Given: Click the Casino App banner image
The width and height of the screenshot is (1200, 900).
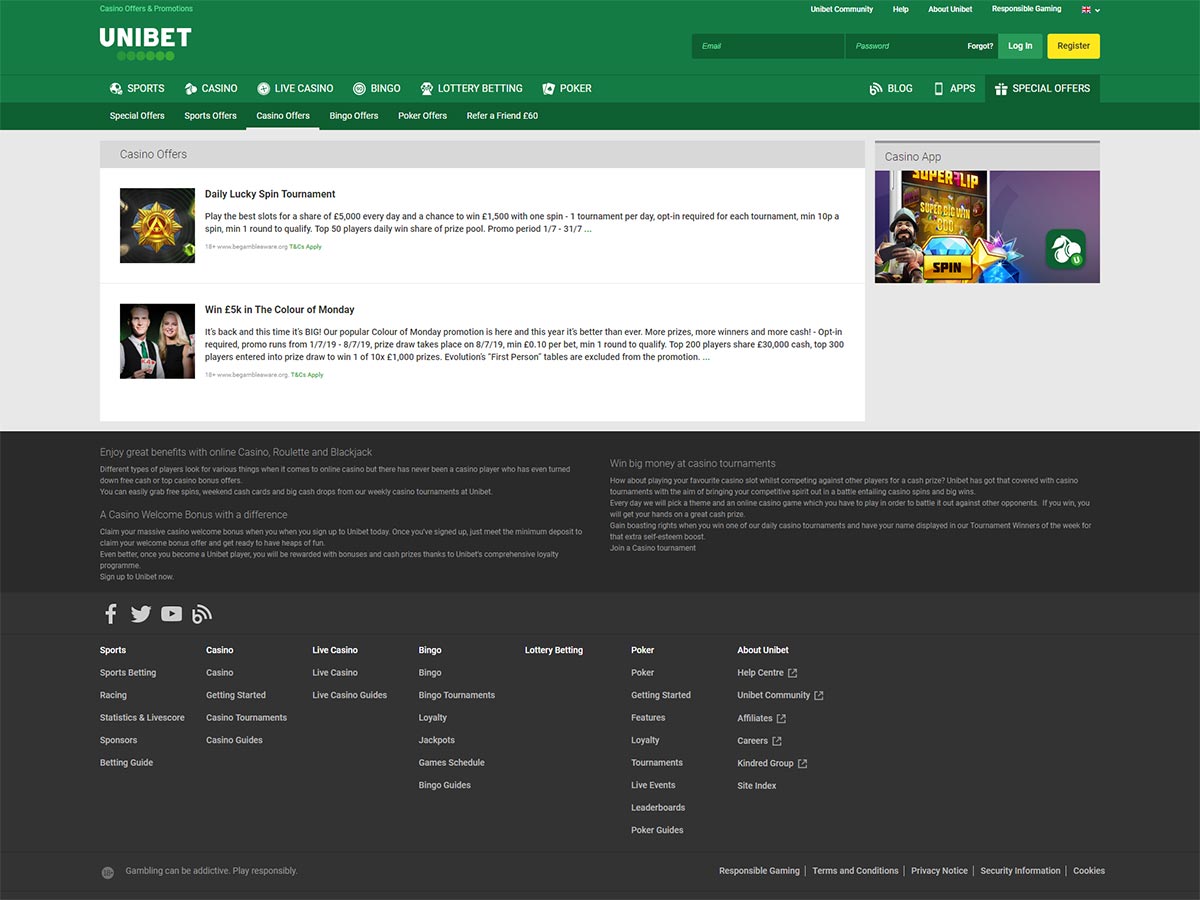Looking at the screenshot, I should pos(987,227).
